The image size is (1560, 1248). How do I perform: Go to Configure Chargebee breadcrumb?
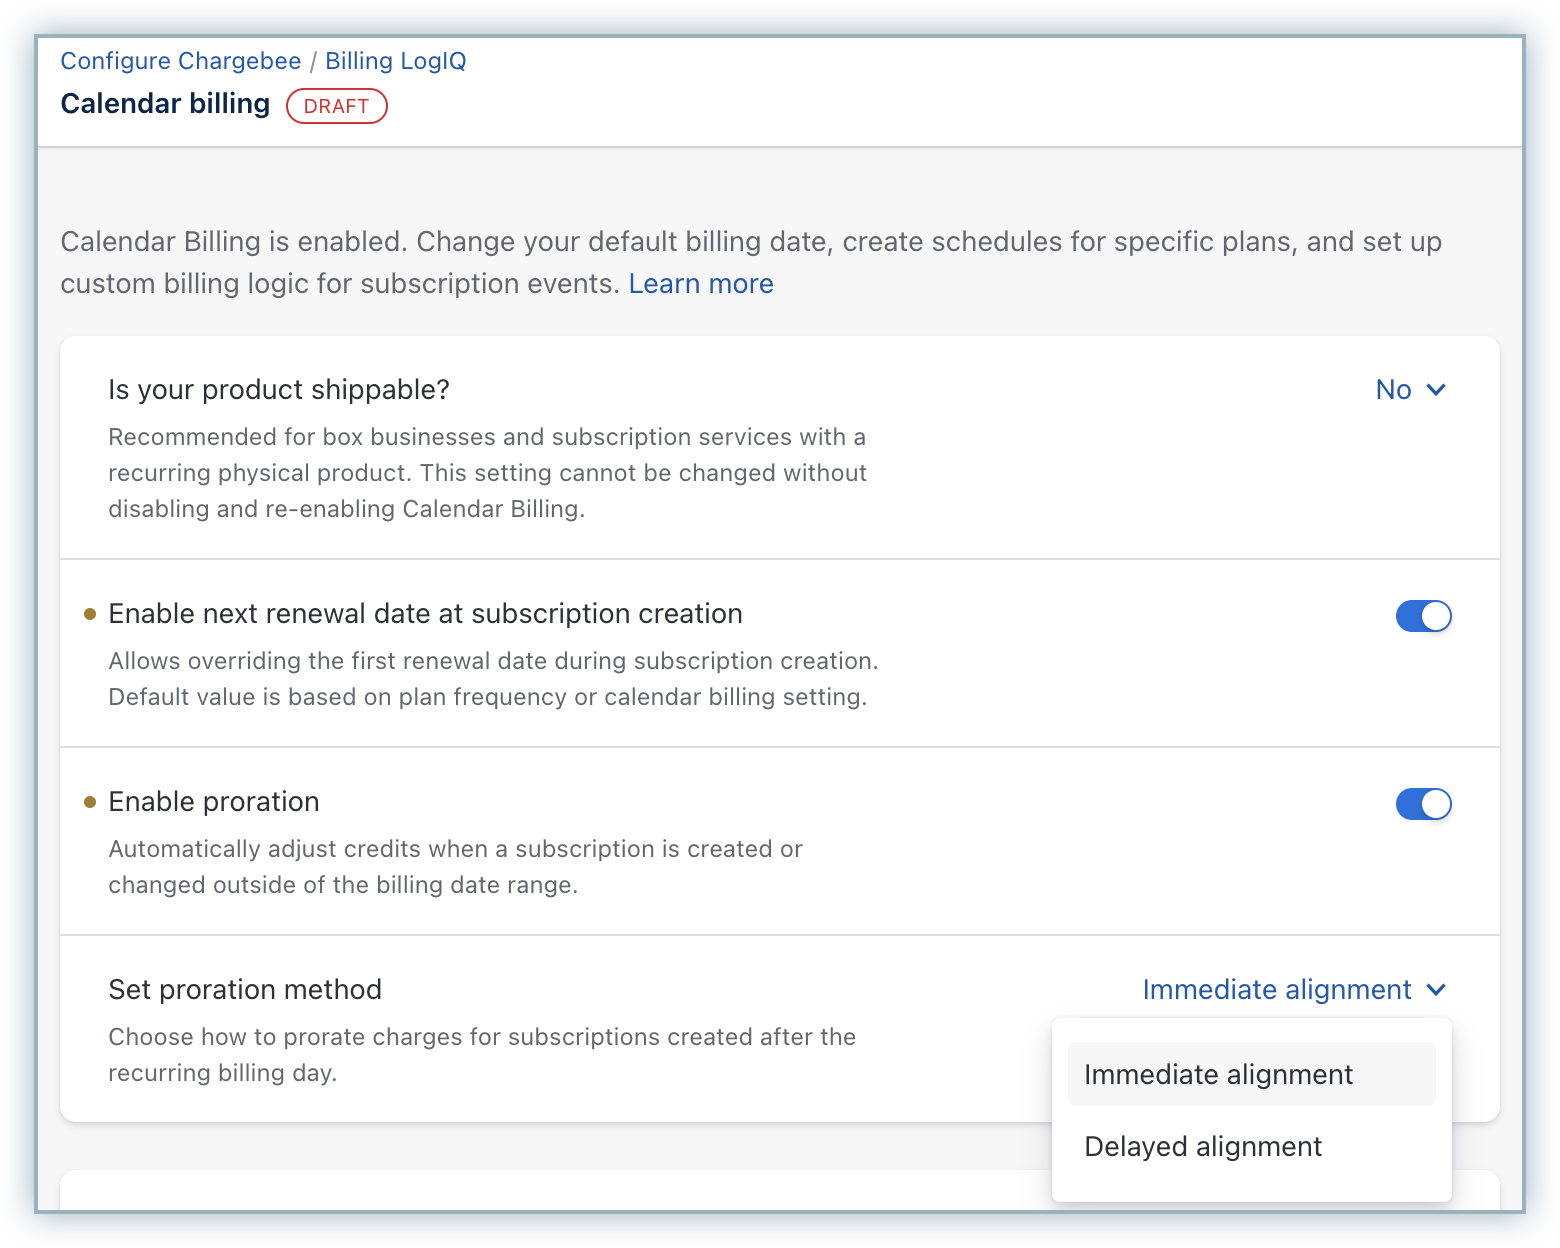[181, 61]
